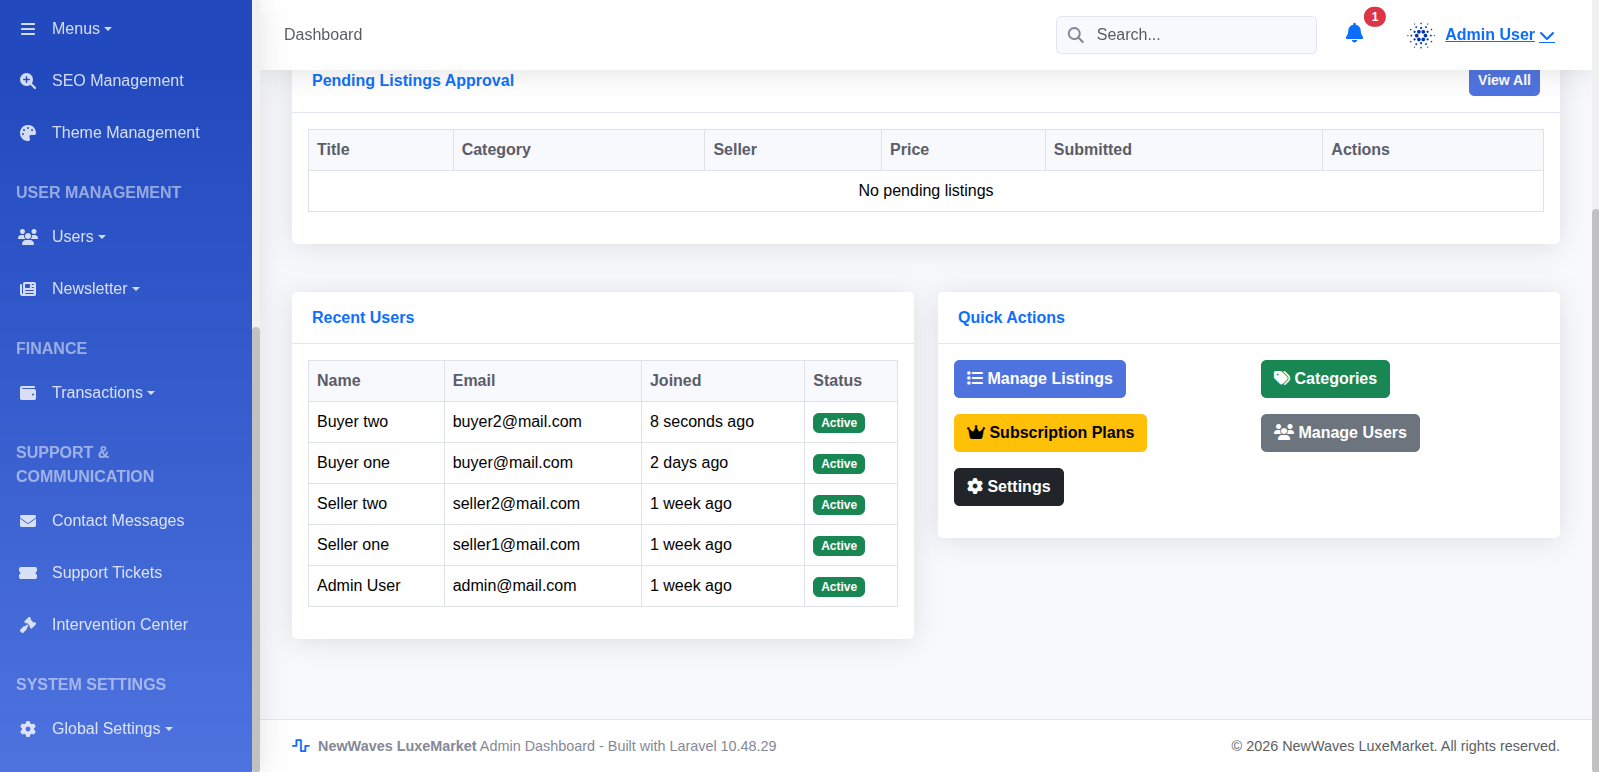This screenshot has height=772, width=1599.
Task: Click the Category column header
Action: click(579, 150)
